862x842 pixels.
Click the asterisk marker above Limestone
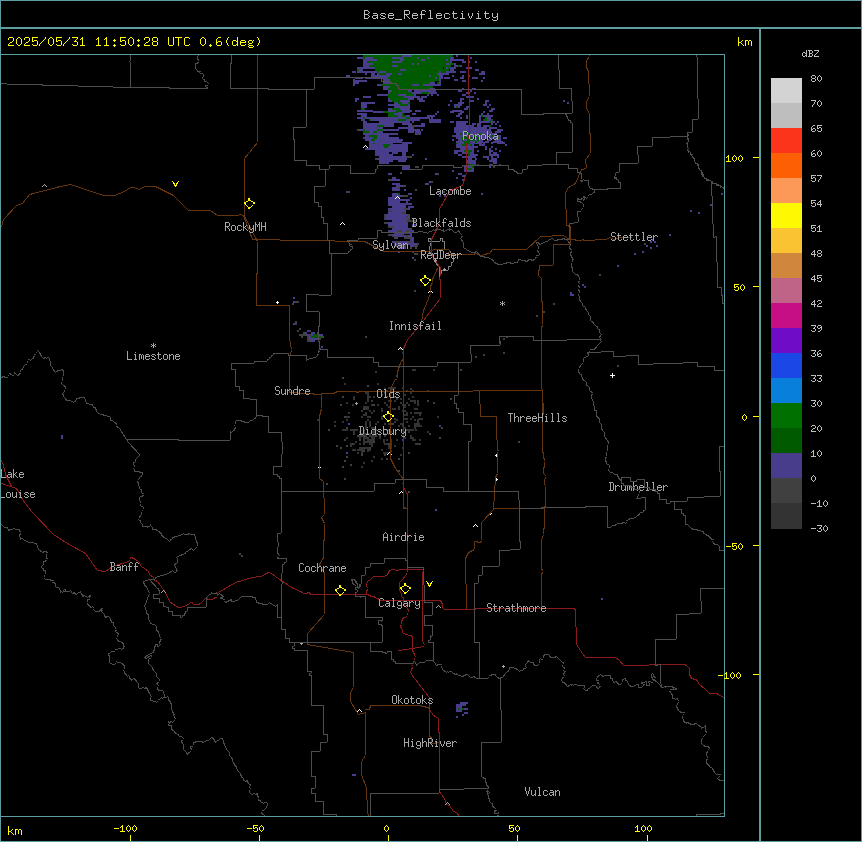pyautogui.click(x=153, y=346)
